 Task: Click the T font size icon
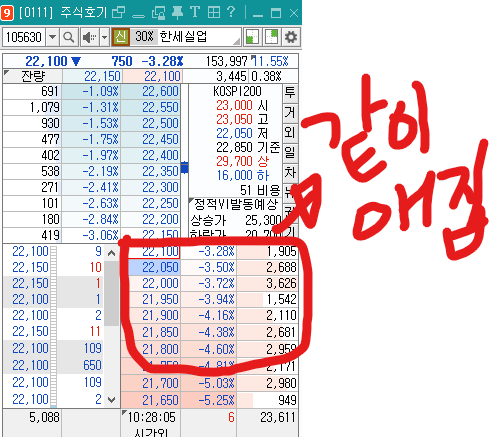pyautogui.click(x=195, y=13)
